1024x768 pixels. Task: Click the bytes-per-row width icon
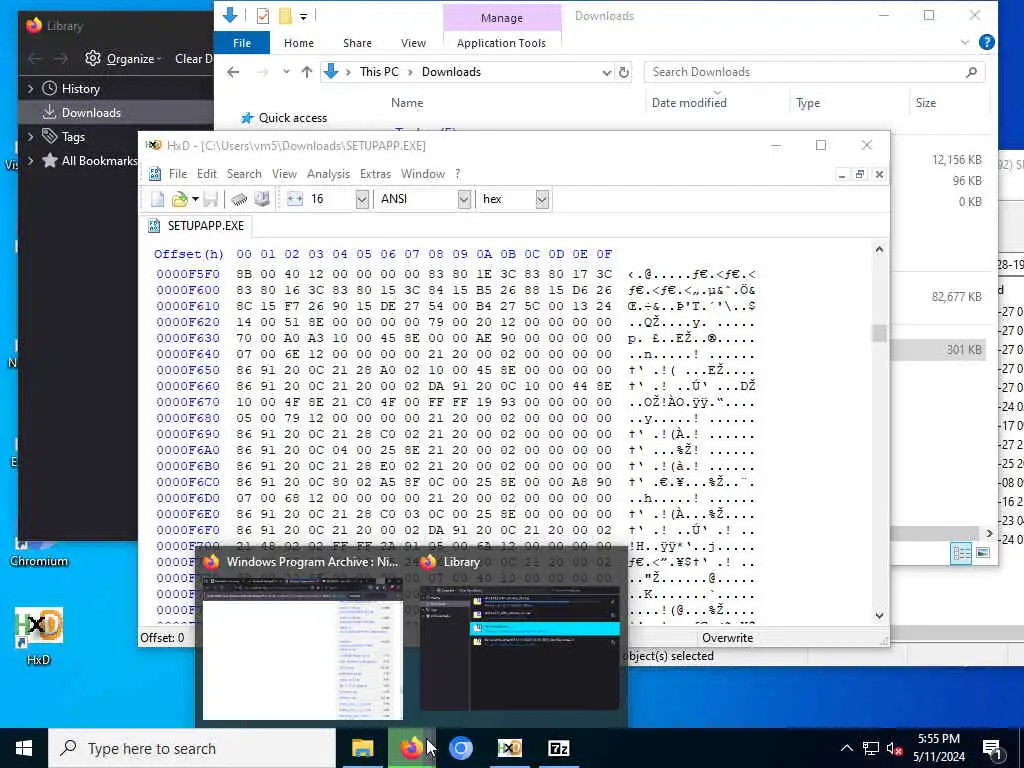[295, 199]
